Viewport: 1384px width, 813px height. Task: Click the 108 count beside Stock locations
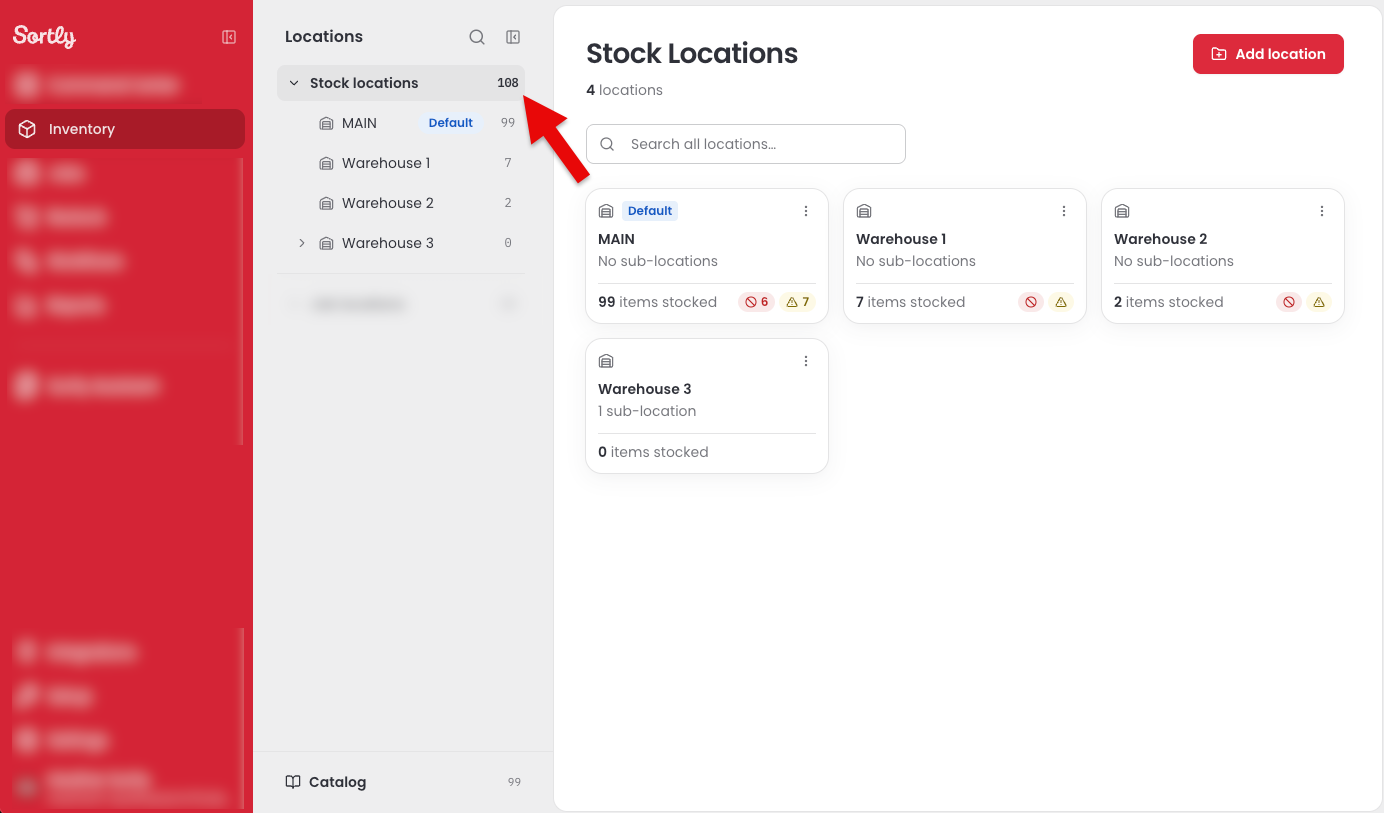click(508, 83)
